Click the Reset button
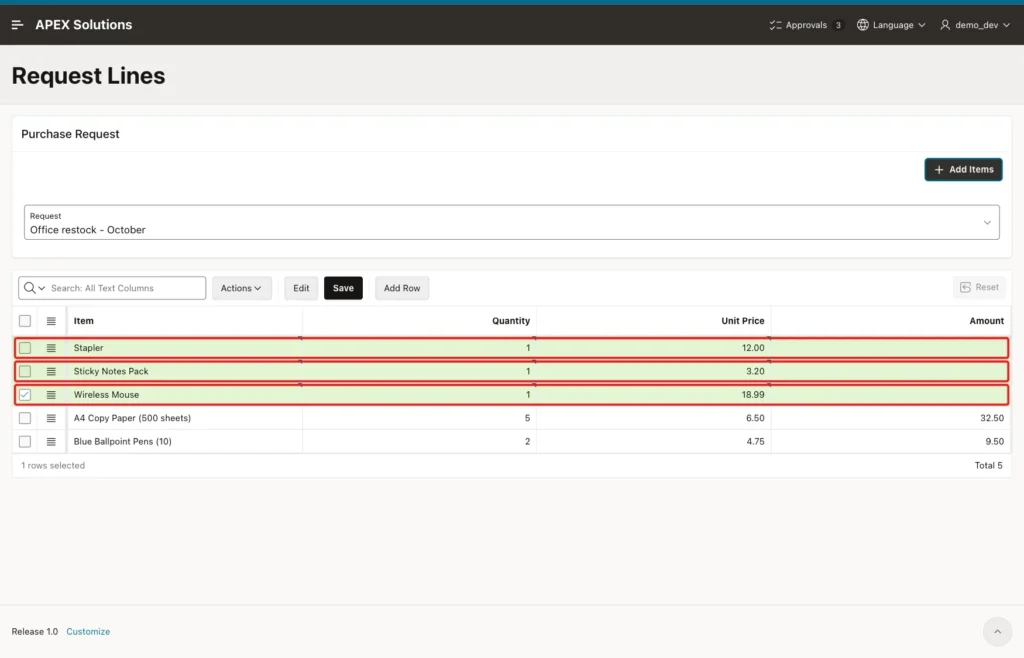The image size is (1024, 658). click(x=979, y=287)
